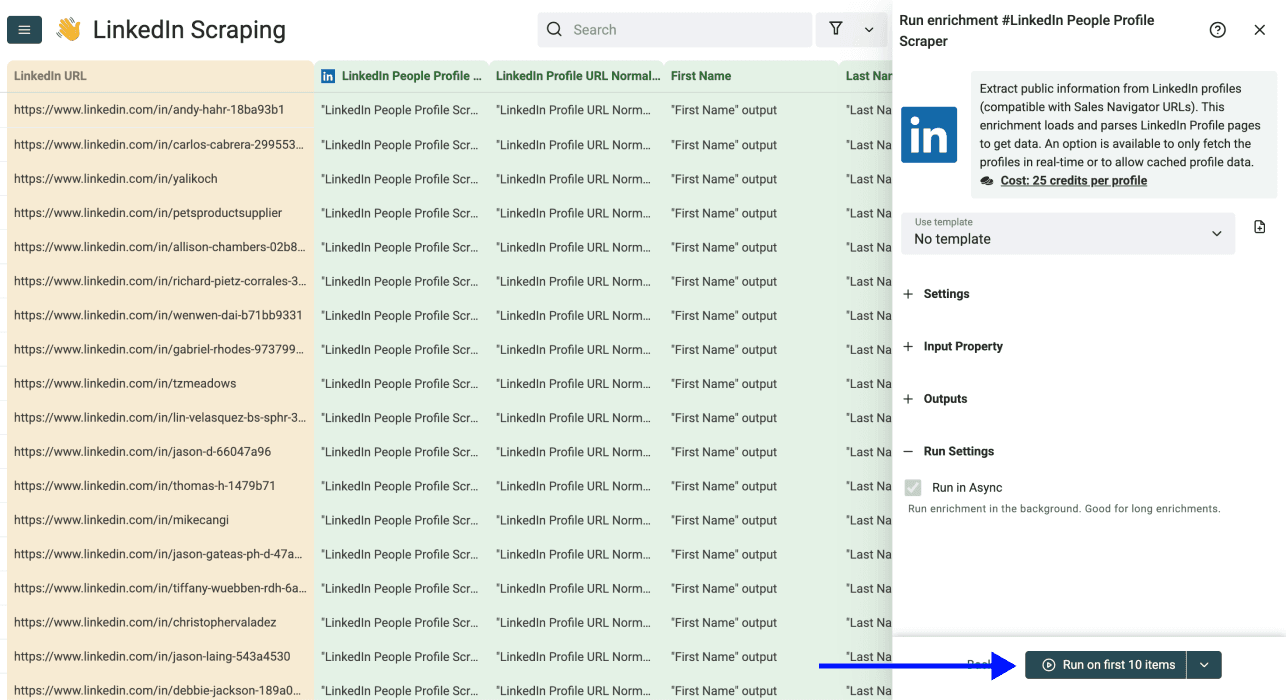Click the LinkedIn logo in the enrichment panel
The width and height of the screenshot is (1286, 700).
[x=929, y=133]
